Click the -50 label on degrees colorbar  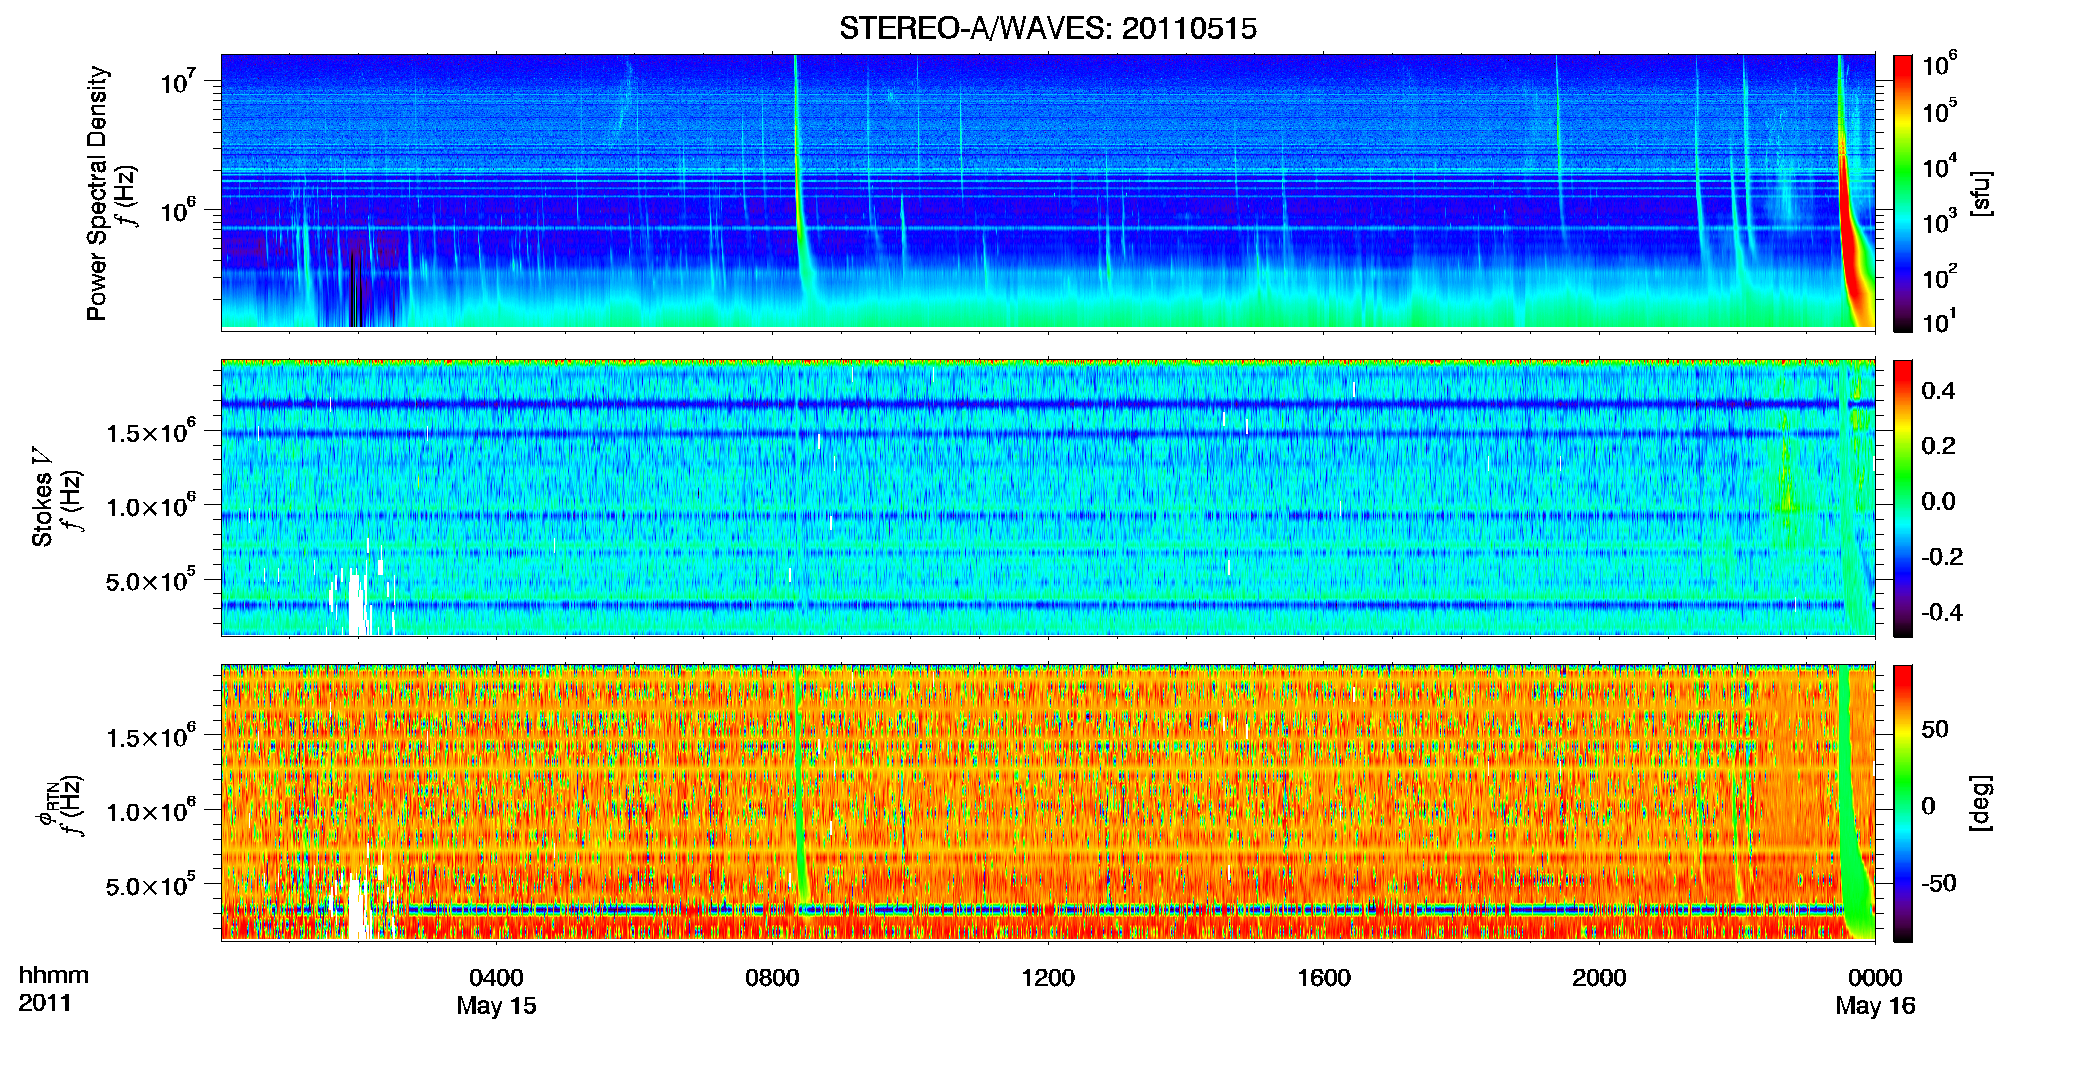pyautogui.click(x=1938, y=883)
